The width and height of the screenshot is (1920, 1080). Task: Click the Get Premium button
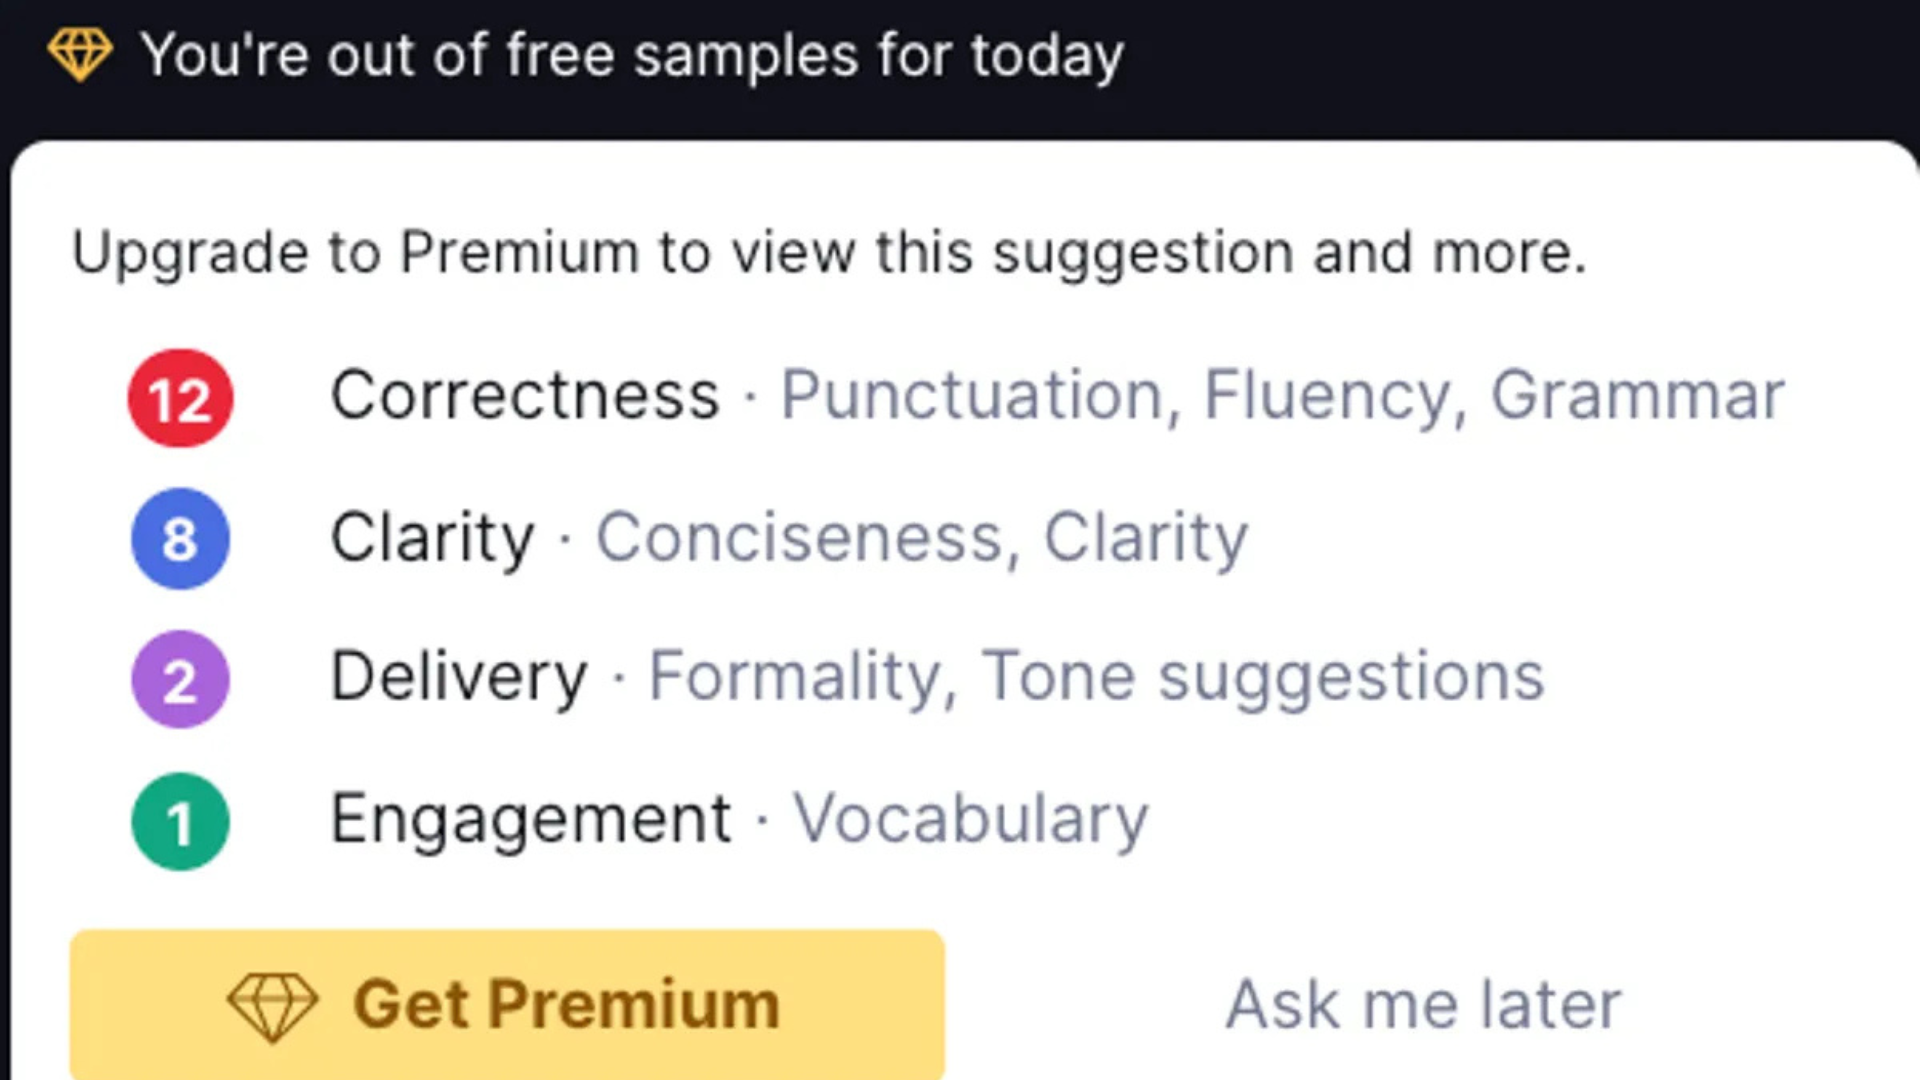pos(505,1003)
